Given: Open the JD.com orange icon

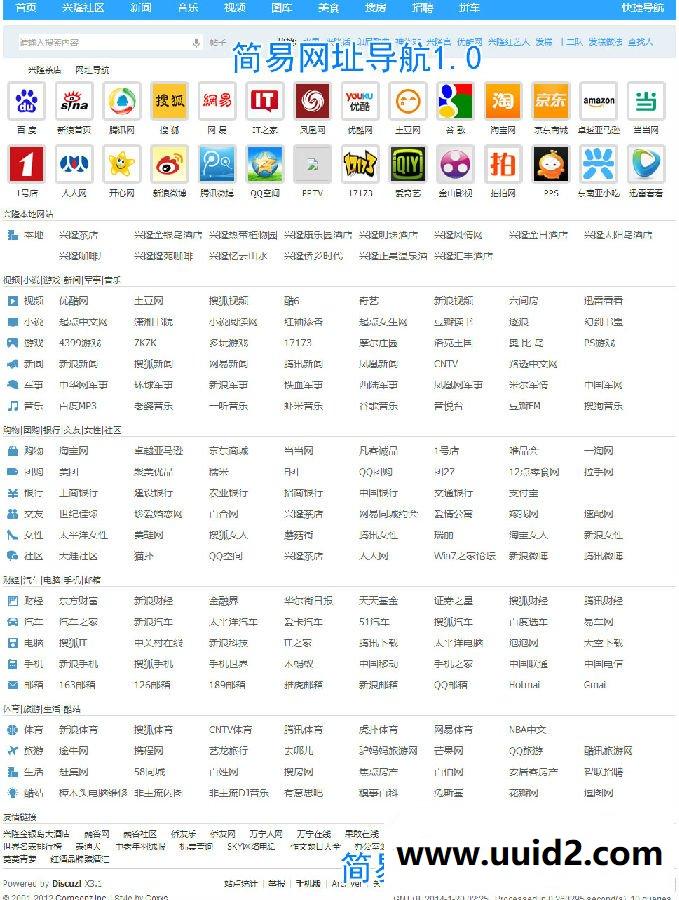Looking at the screenshot, I should tap(550, 101).
